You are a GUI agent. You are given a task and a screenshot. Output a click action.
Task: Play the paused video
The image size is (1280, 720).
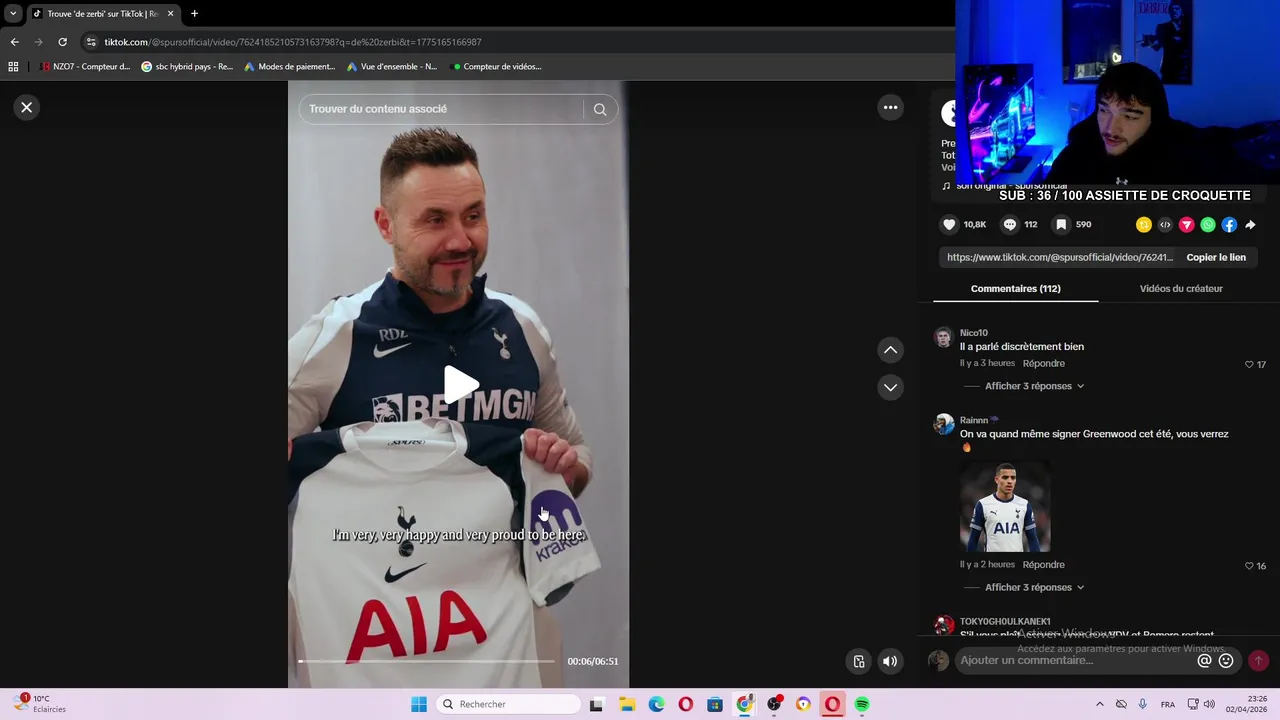tap(459, 385)
